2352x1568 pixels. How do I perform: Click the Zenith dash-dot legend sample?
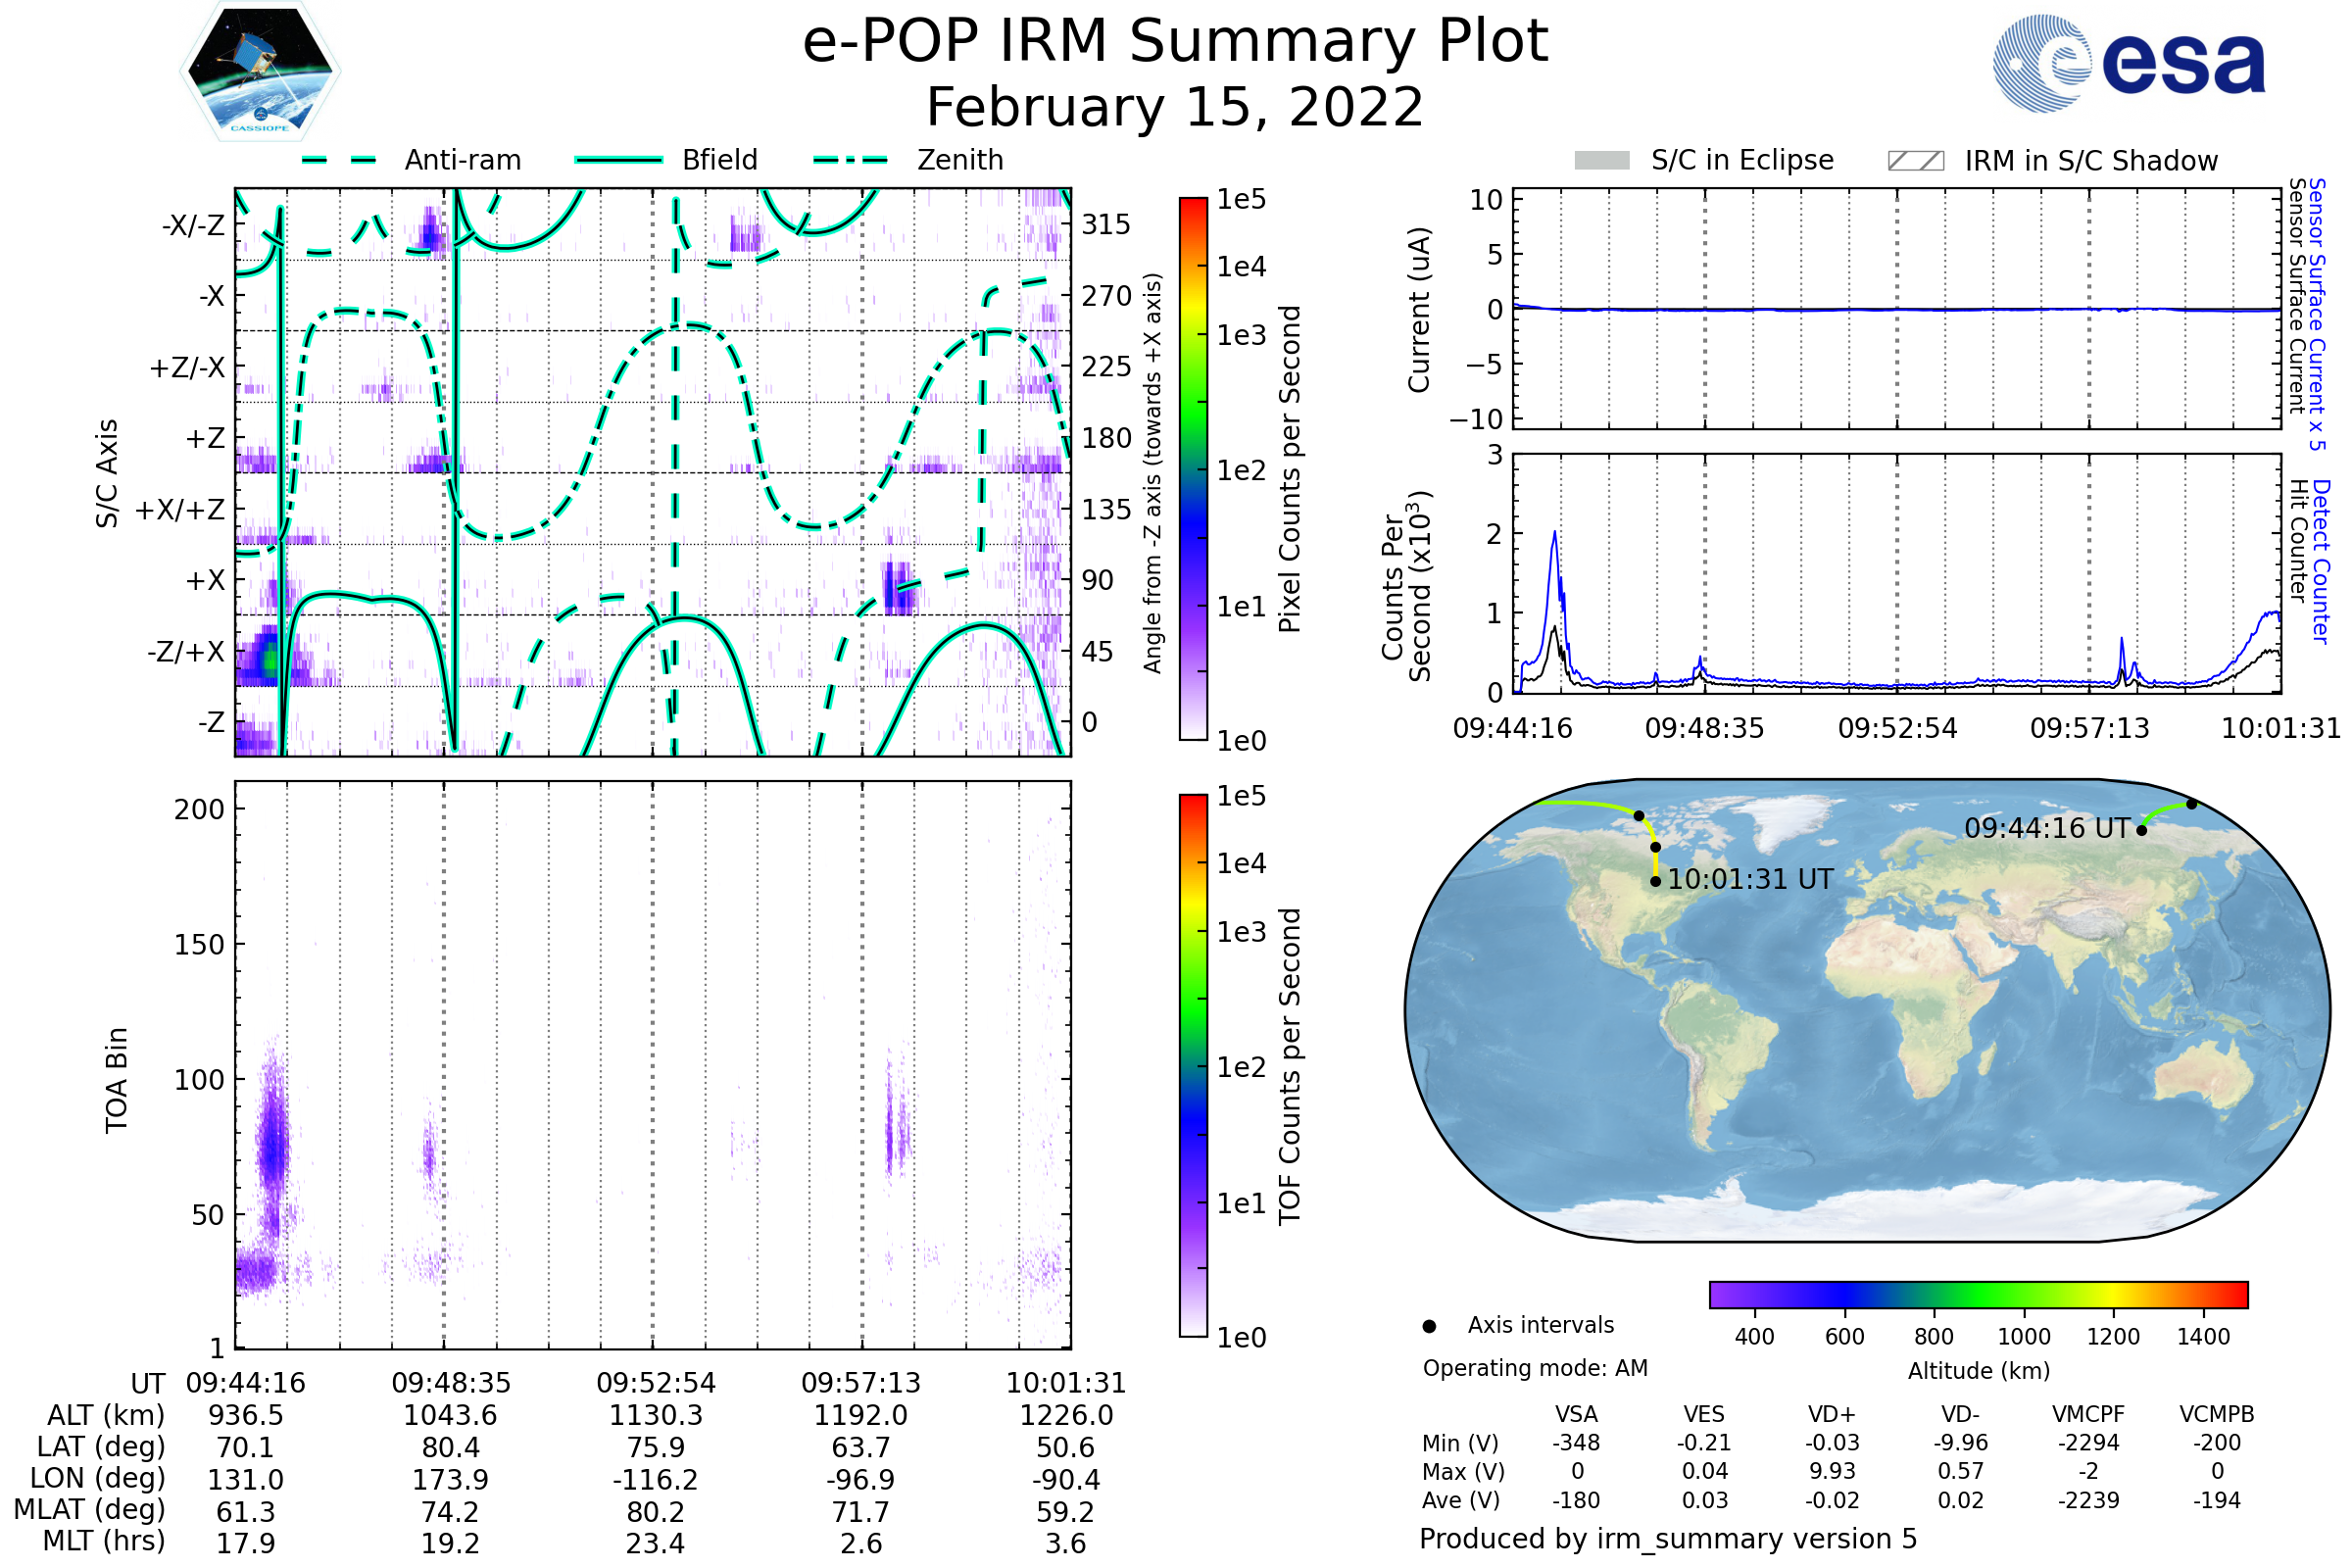click(851, 160)
